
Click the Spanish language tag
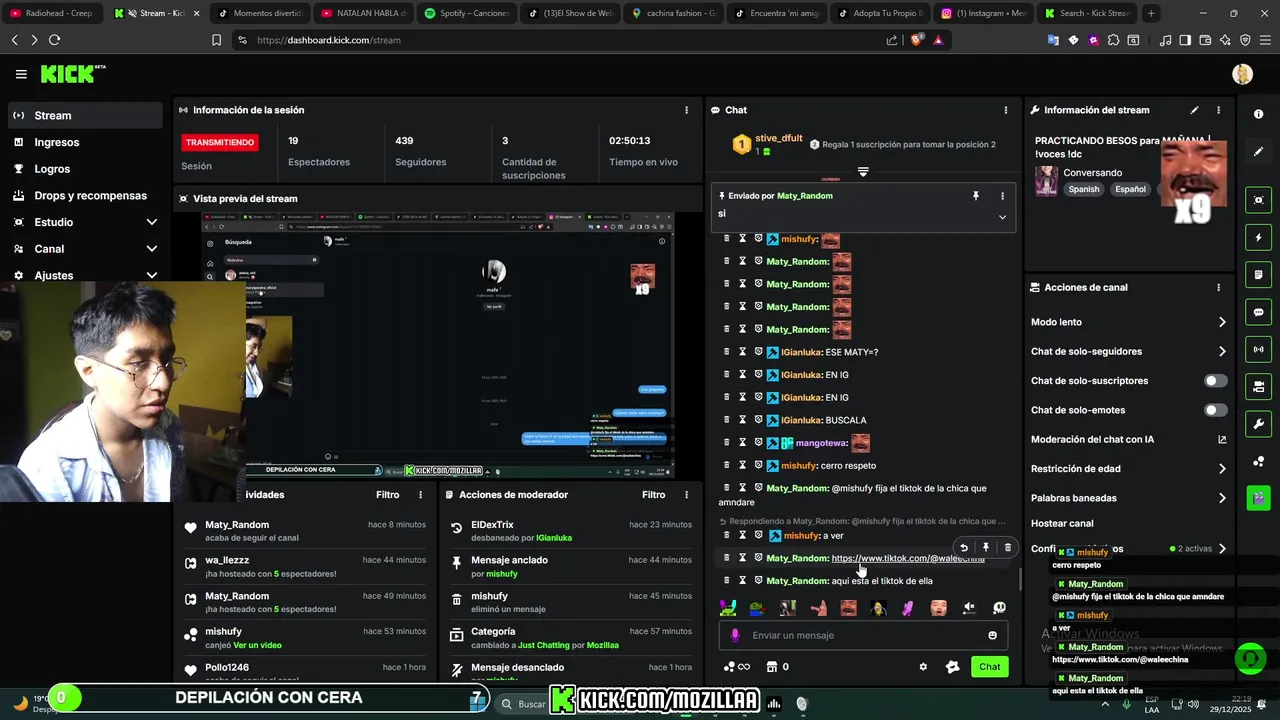point(1083,189)
